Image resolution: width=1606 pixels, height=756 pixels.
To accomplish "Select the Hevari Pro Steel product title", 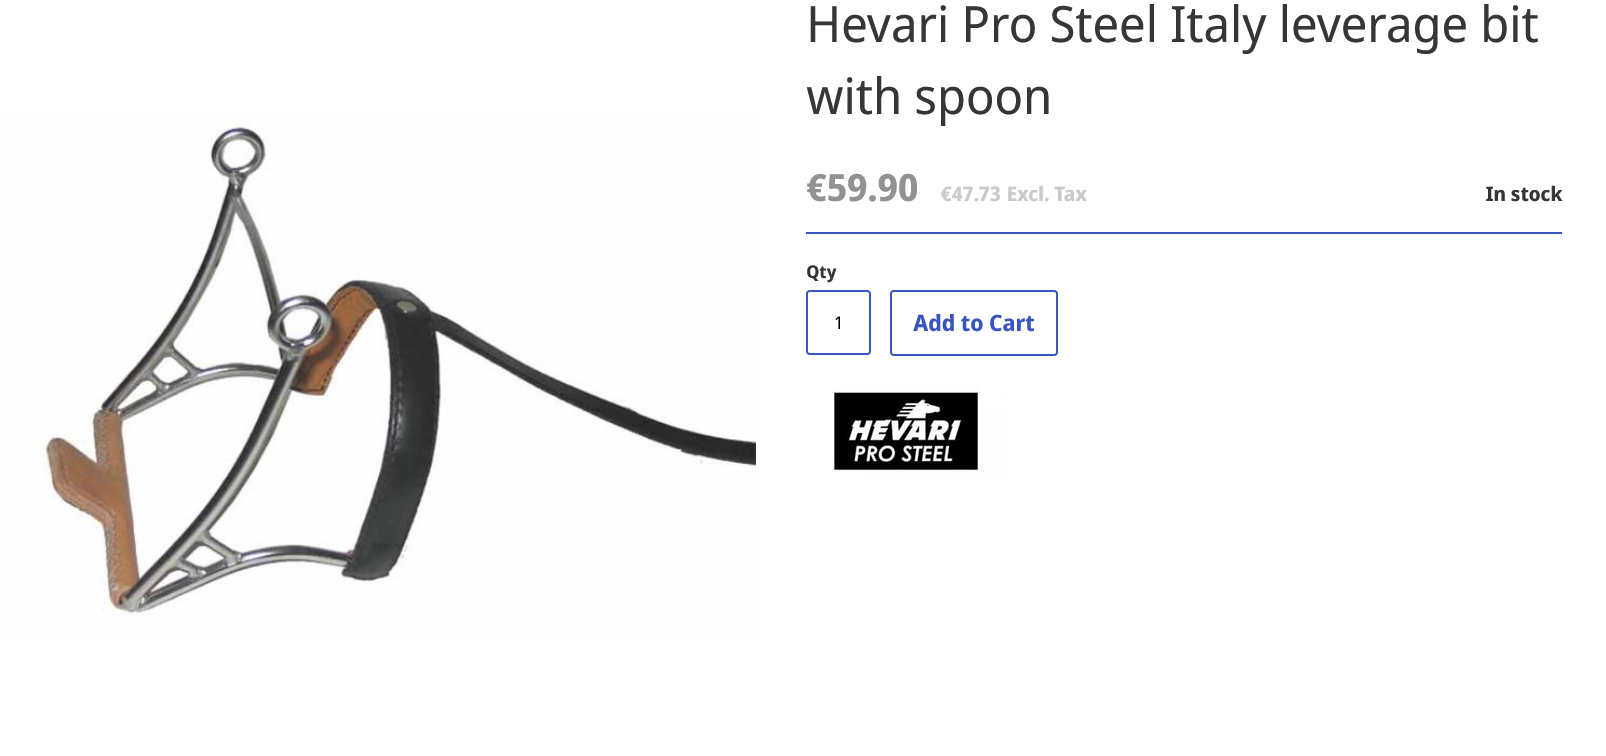I will click(1172, 60).
